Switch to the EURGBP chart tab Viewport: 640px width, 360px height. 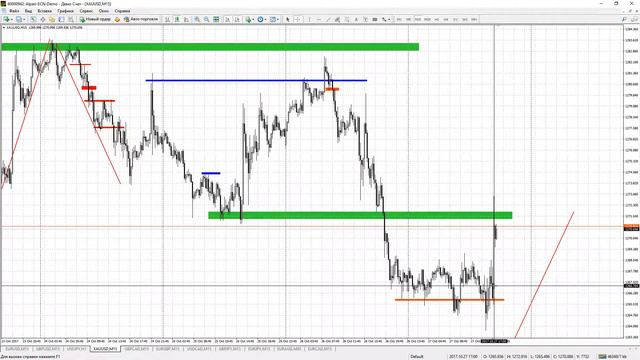[x=167, y=349]
